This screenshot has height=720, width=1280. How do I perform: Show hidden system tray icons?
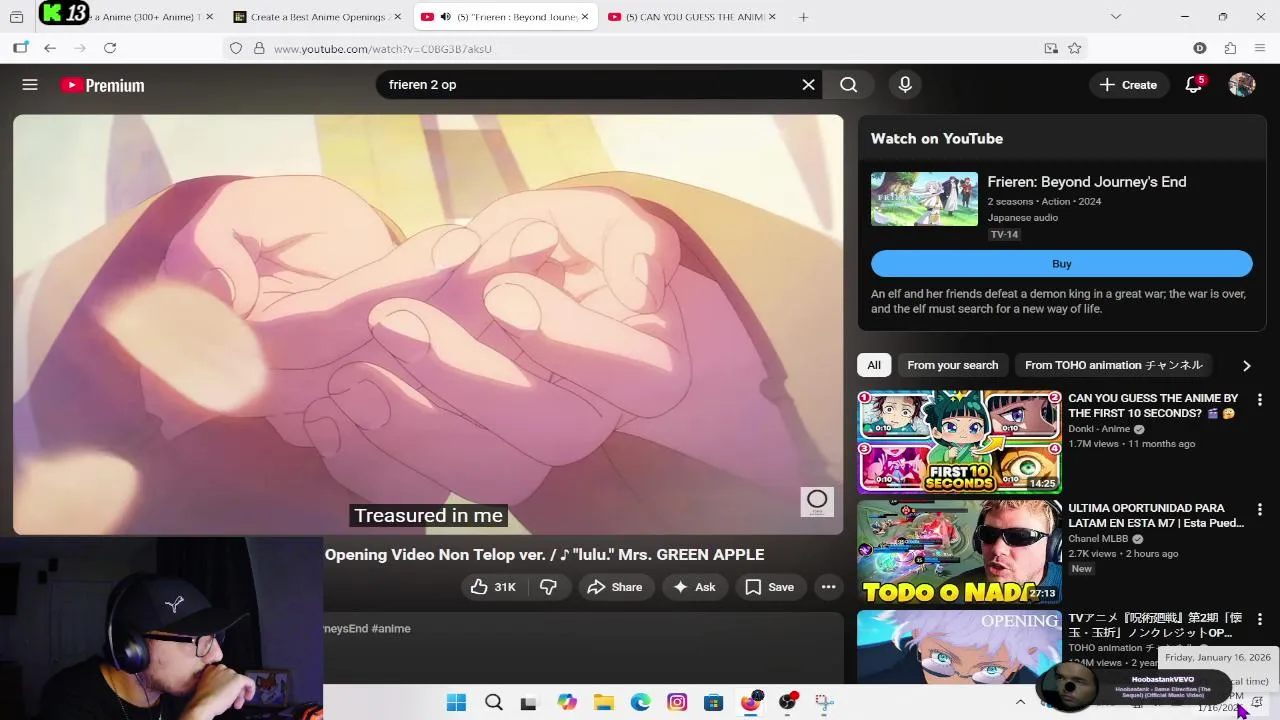click(x=1020, y=702)
